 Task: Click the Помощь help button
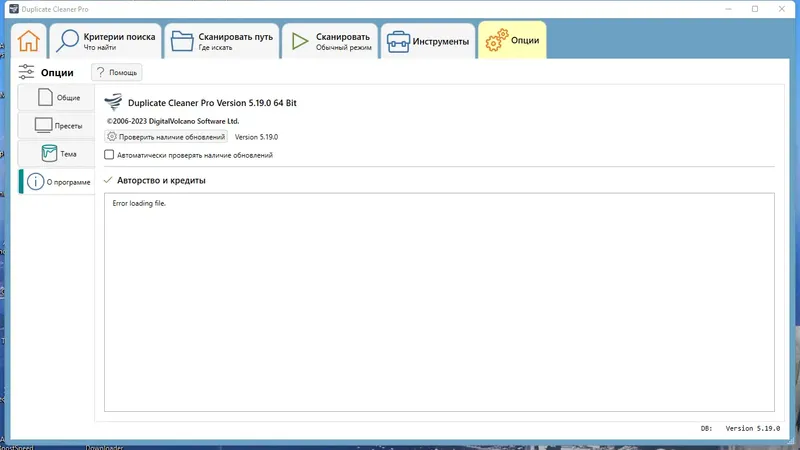117,72
